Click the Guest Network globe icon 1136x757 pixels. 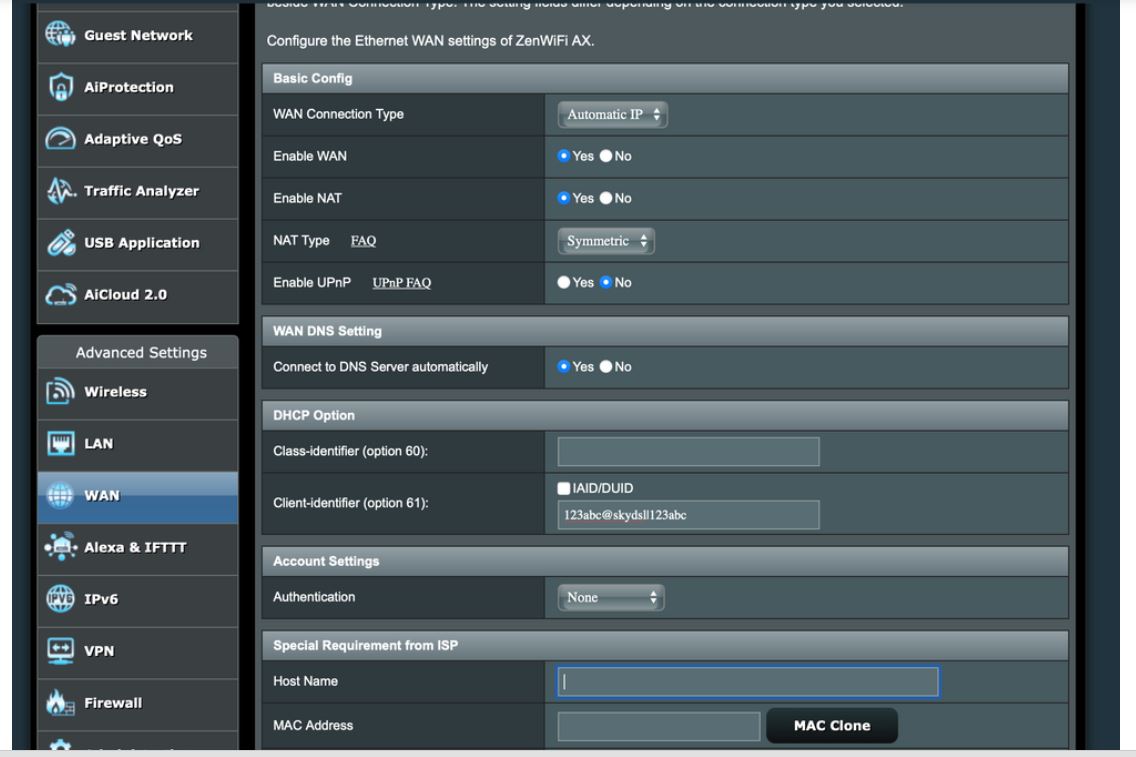tap(60, 34)
